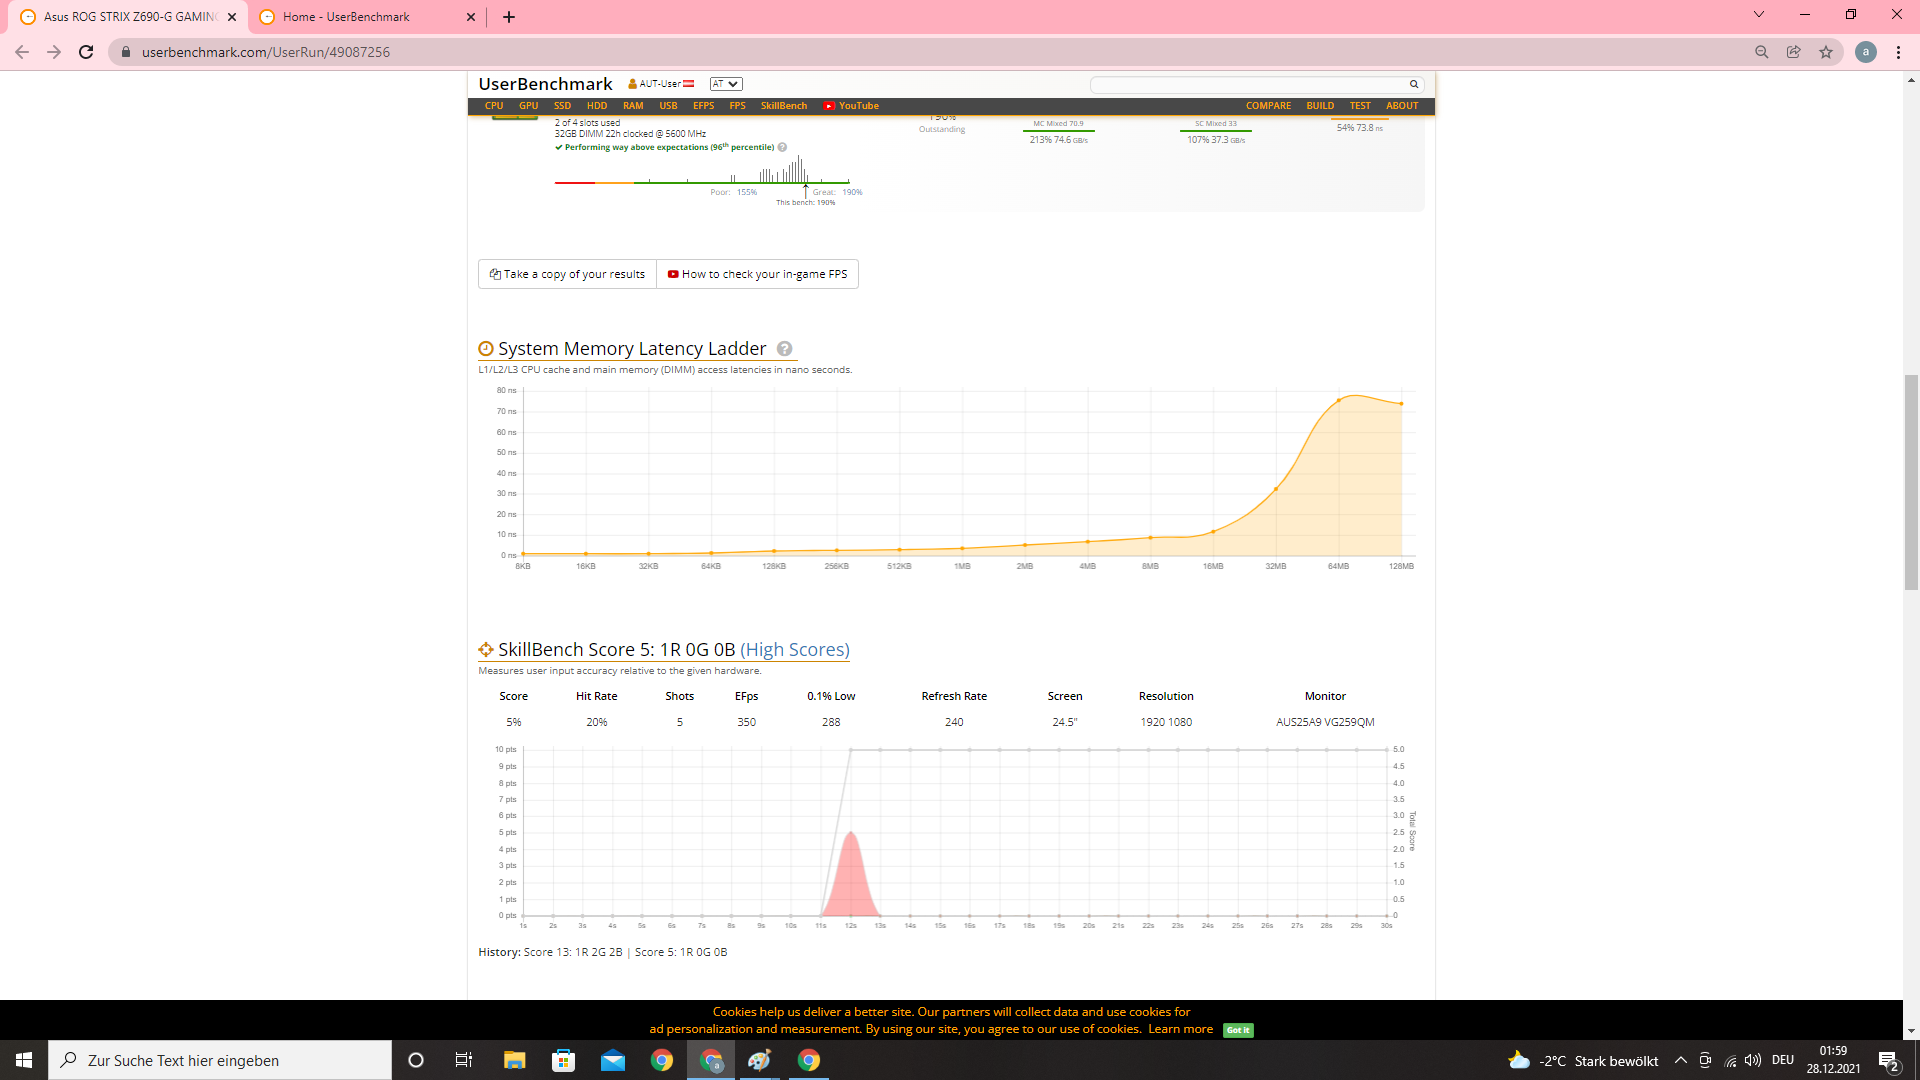Dismiss the cookie banner with Got it
Image resolution: width=1920 pixels, height=1080 pixels.
(x=1238, y=1030)
